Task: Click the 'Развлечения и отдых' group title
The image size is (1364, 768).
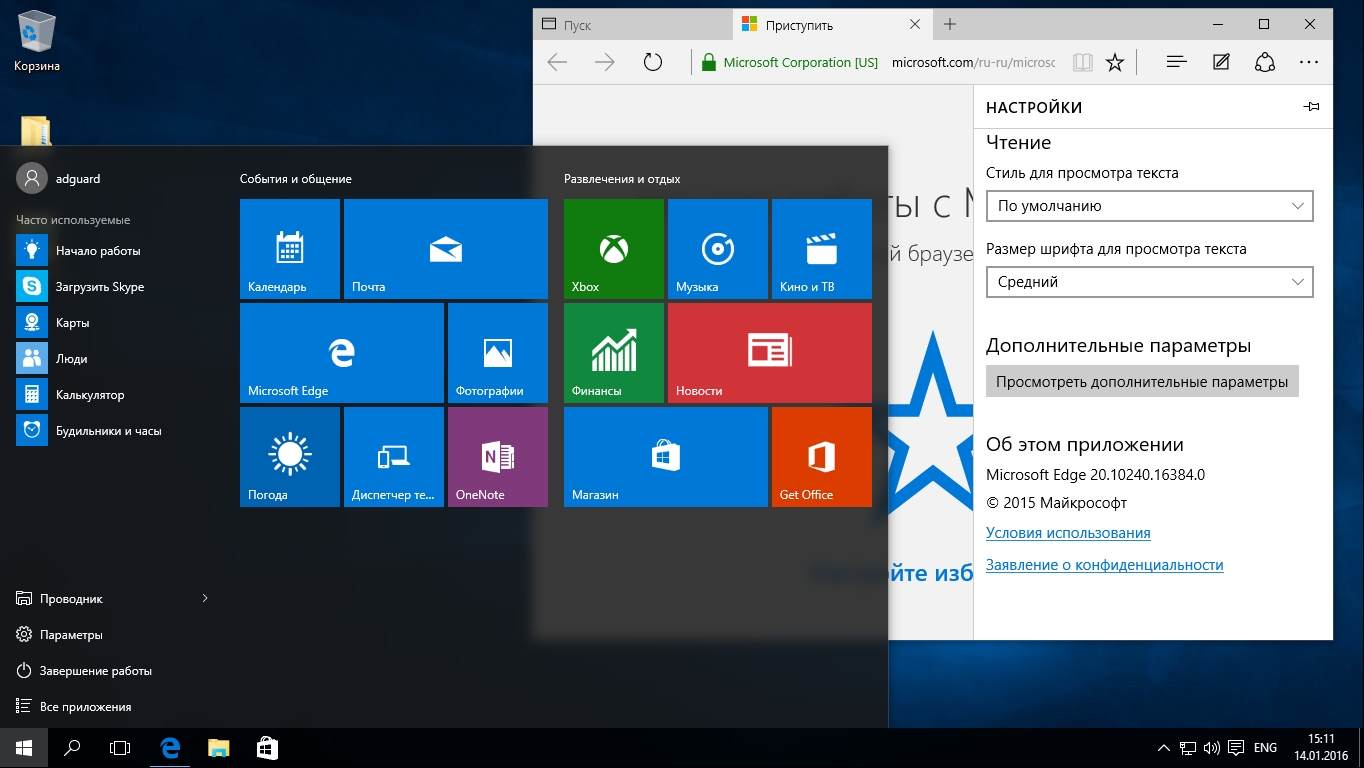Action: pyautogui.click(x=622, y=179)
